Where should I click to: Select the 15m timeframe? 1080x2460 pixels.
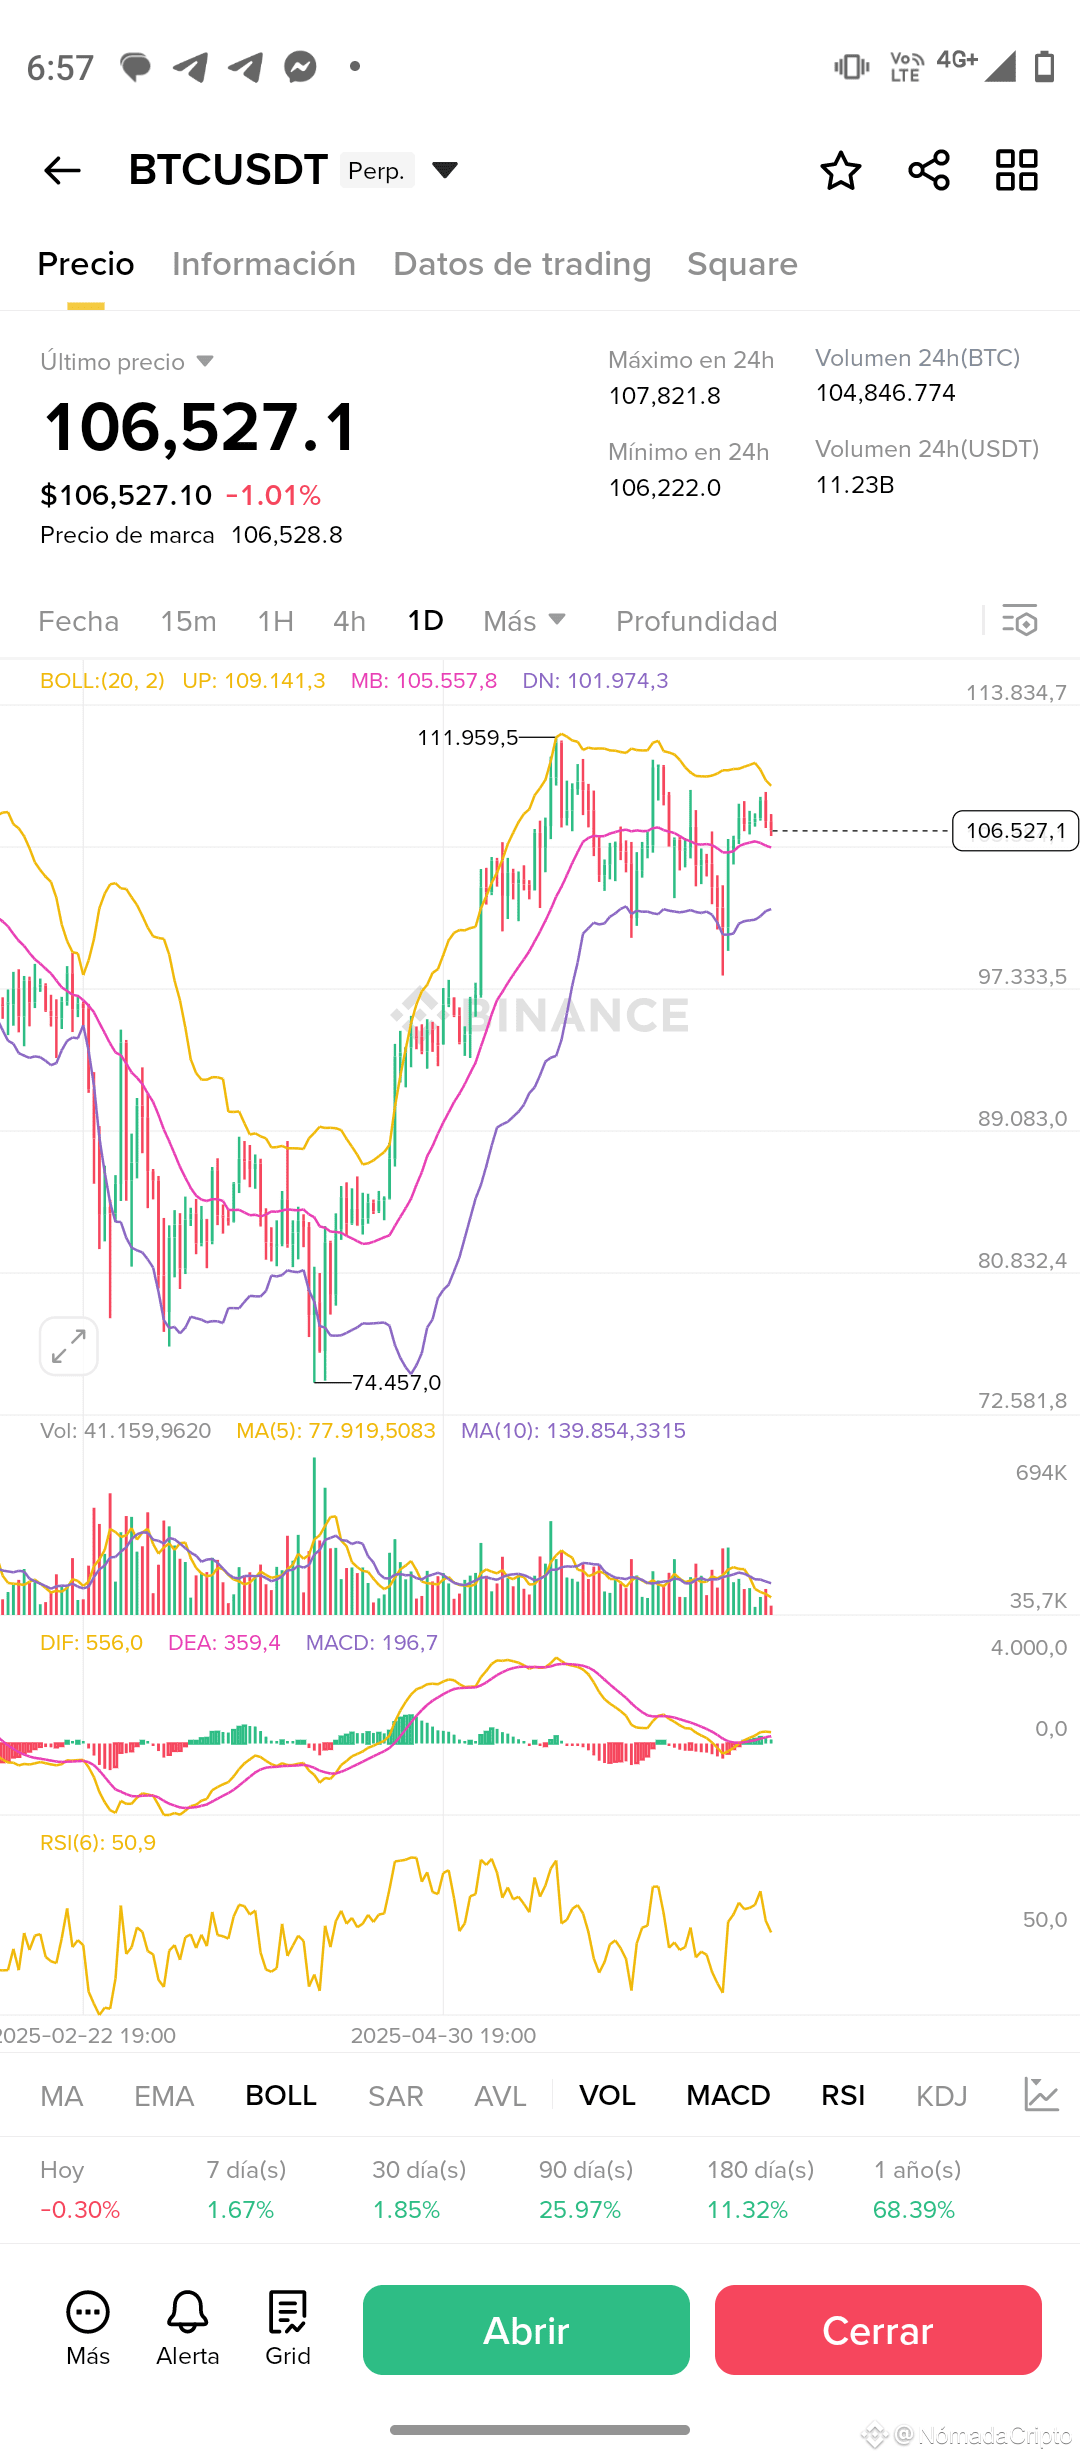(188, 621)
